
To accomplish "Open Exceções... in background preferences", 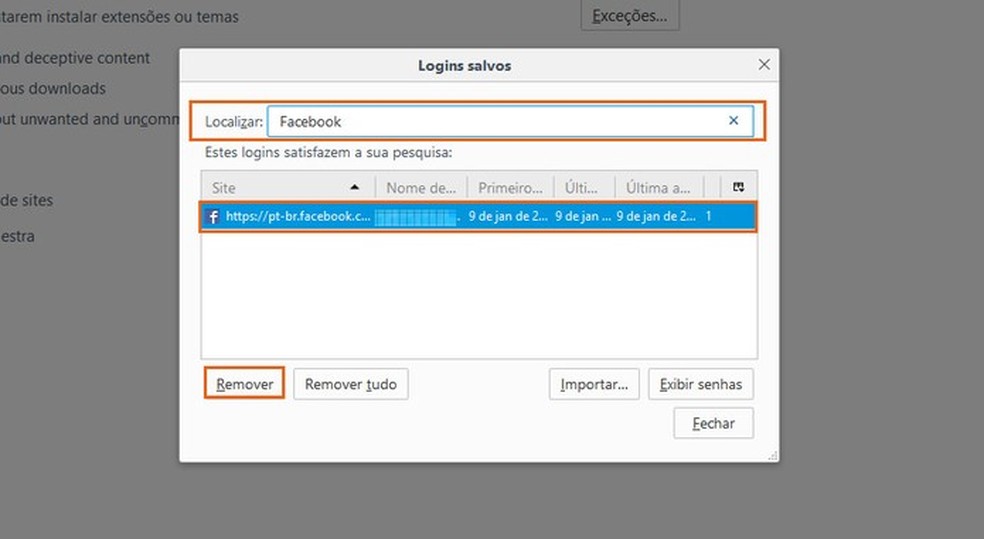I will 629,15.
